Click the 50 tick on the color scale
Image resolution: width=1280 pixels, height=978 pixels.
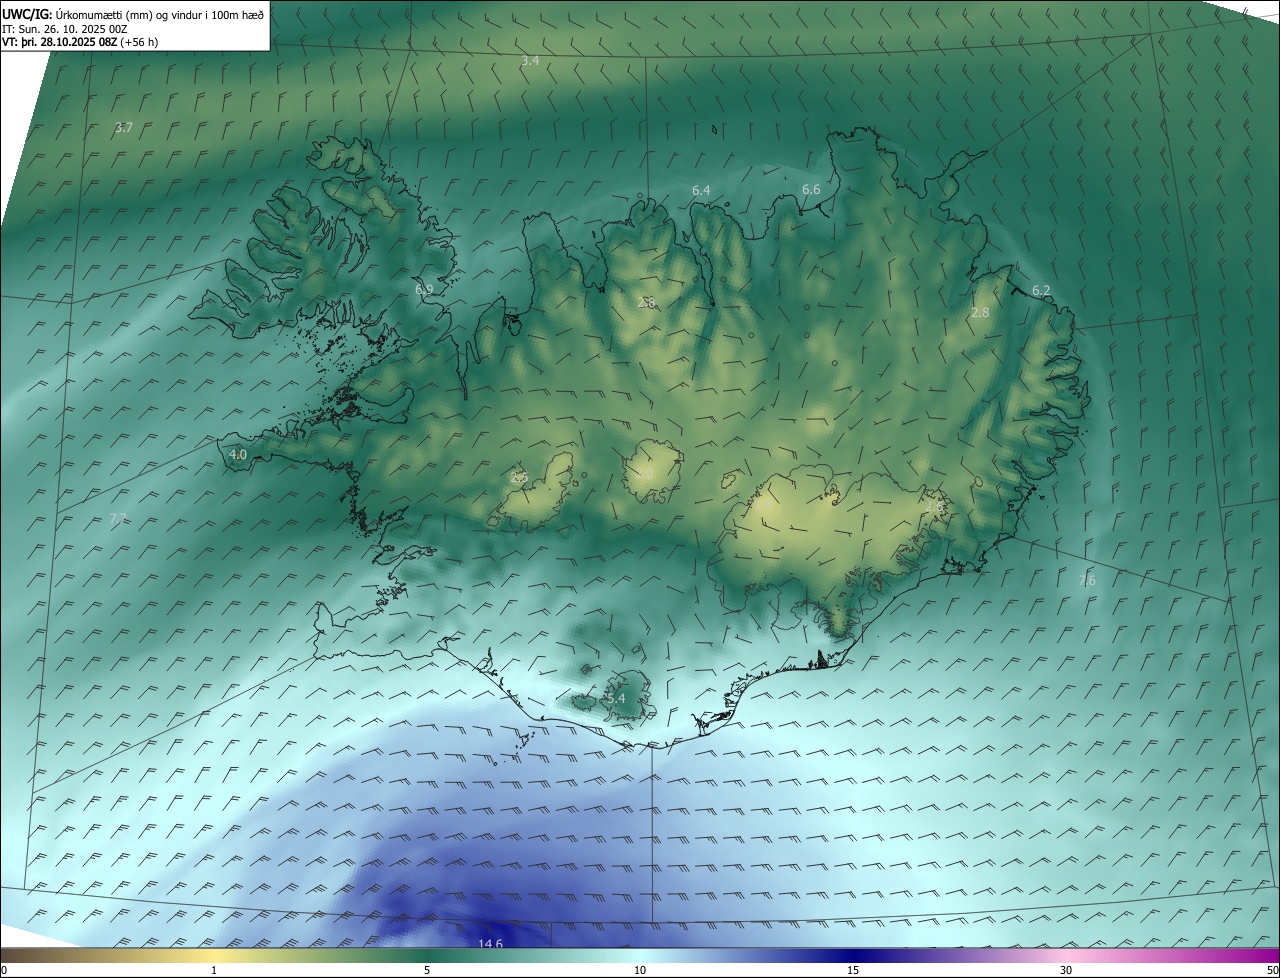pyautogui.click(x=1272, y=970)
